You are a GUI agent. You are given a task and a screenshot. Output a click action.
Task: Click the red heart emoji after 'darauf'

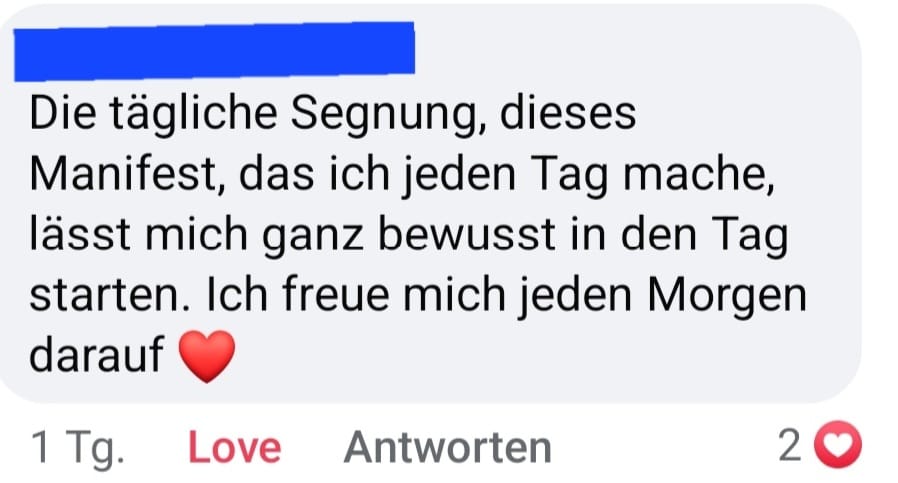[207, 356]
